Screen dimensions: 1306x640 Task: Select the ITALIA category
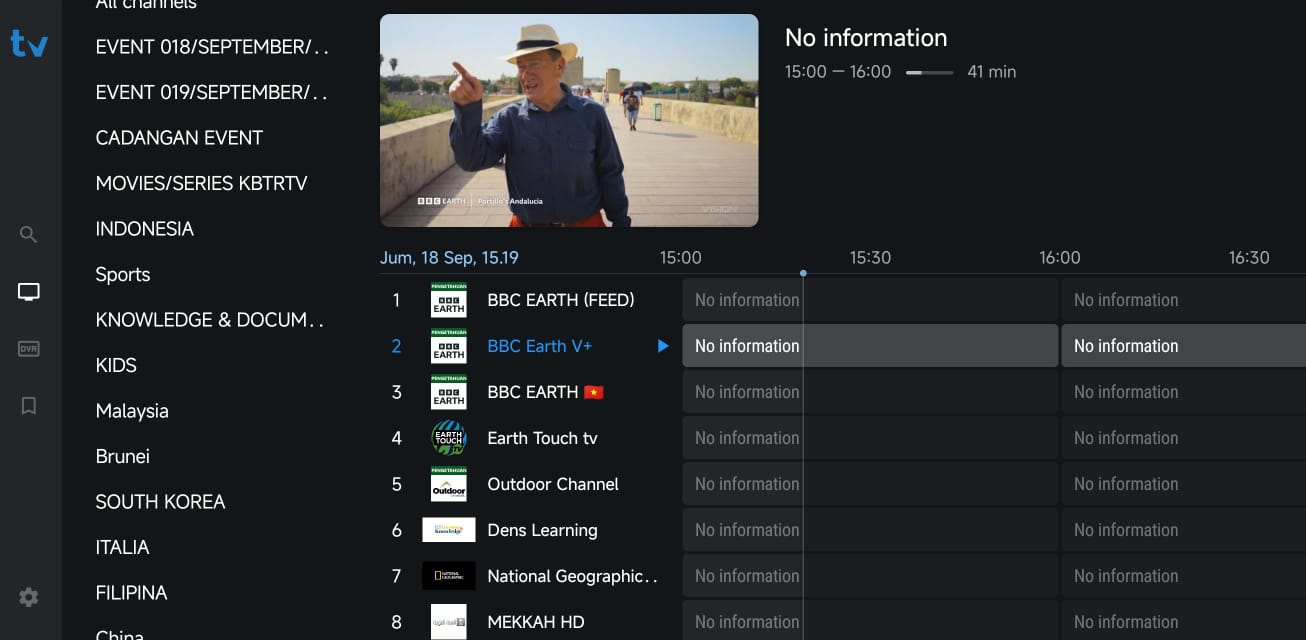(122, 548)
